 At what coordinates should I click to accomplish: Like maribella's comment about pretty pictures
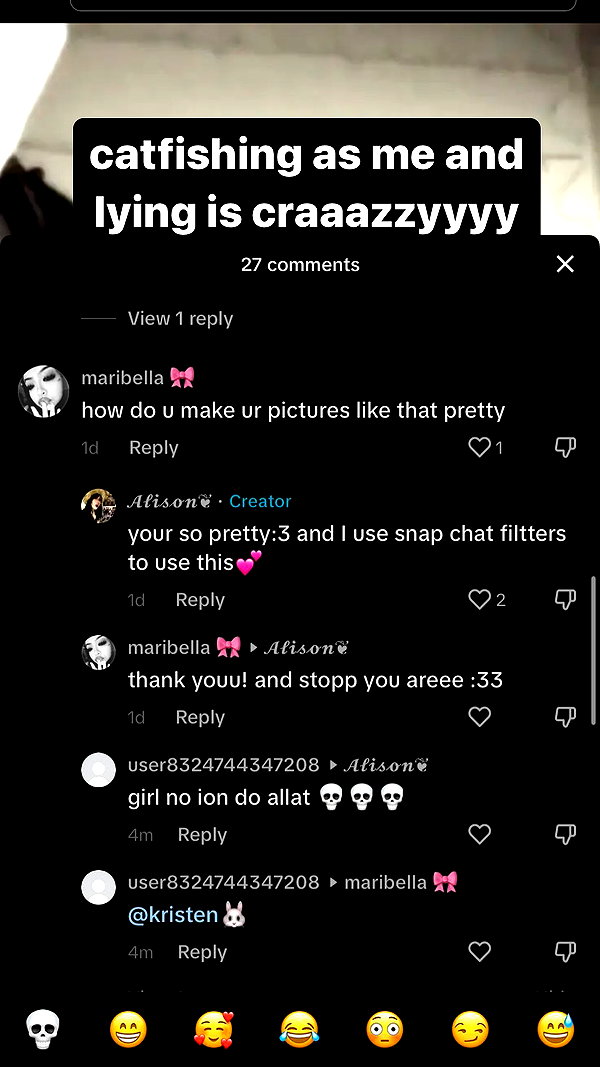coord(480,447)
